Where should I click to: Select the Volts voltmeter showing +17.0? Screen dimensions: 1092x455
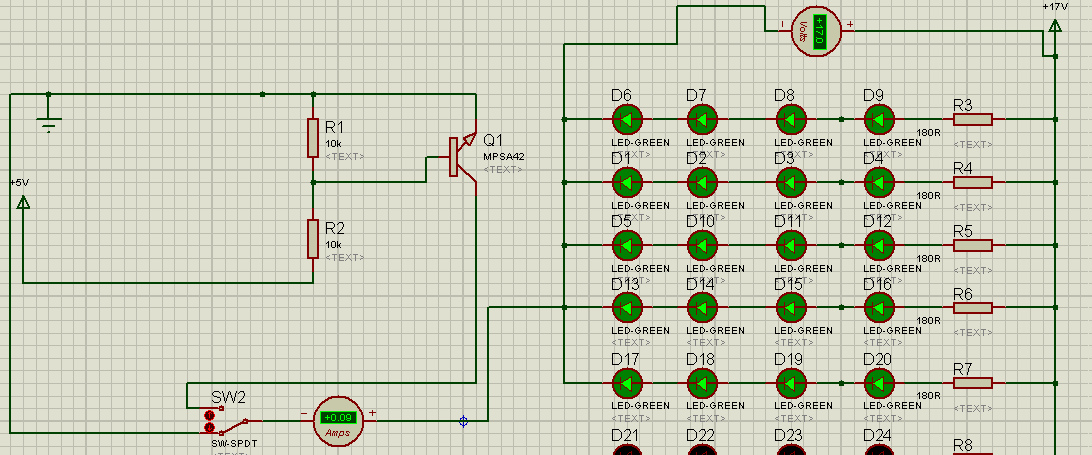(x=816, y=31)
